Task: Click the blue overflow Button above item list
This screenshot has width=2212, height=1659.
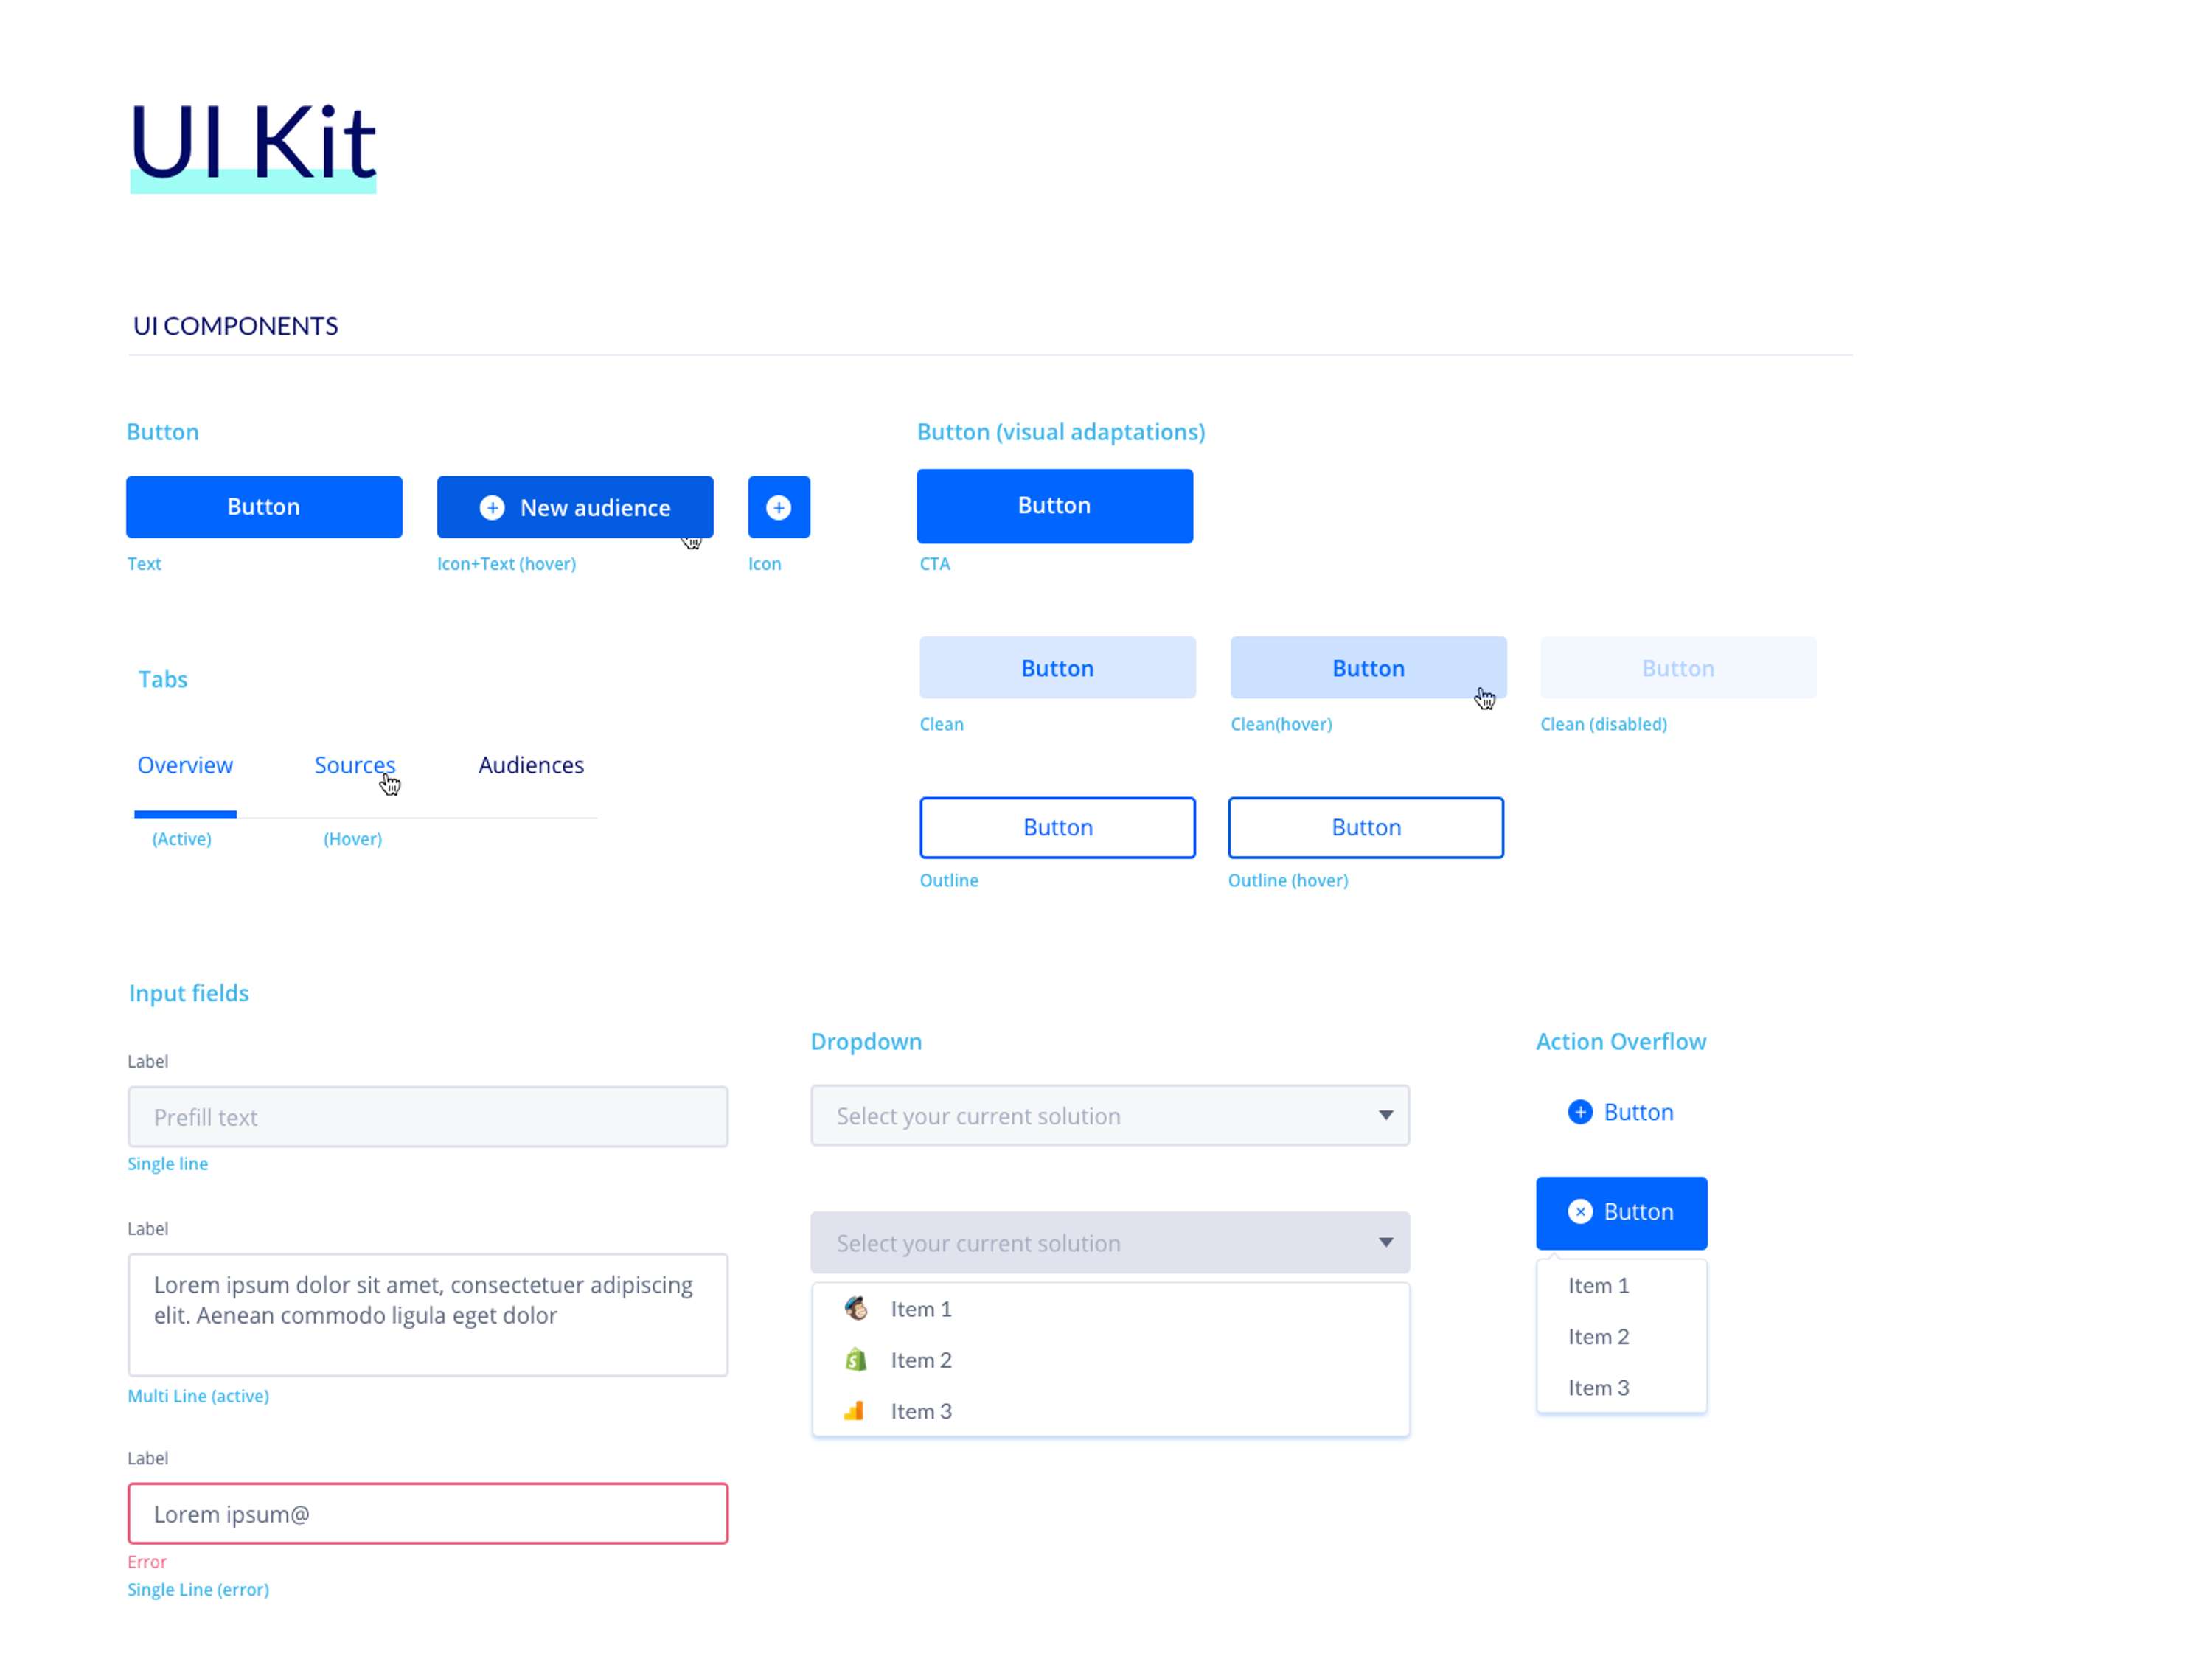Action: [x=1621, y=1213]
